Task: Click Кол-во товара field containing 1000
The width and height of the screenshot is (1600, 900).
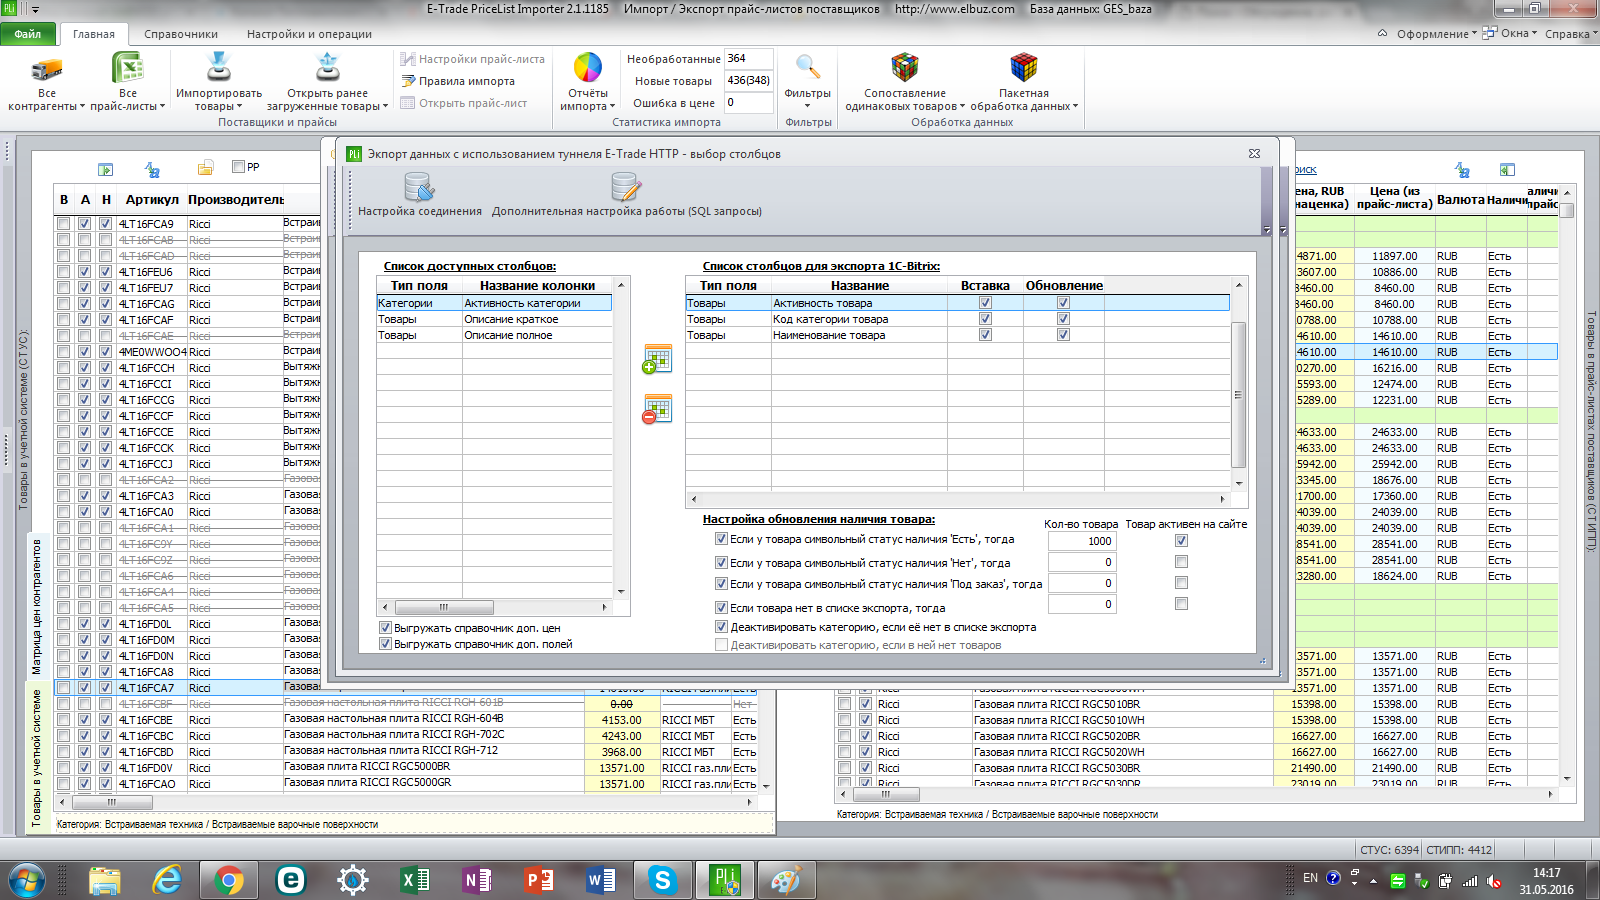Action: click(x=1081, y=541)
